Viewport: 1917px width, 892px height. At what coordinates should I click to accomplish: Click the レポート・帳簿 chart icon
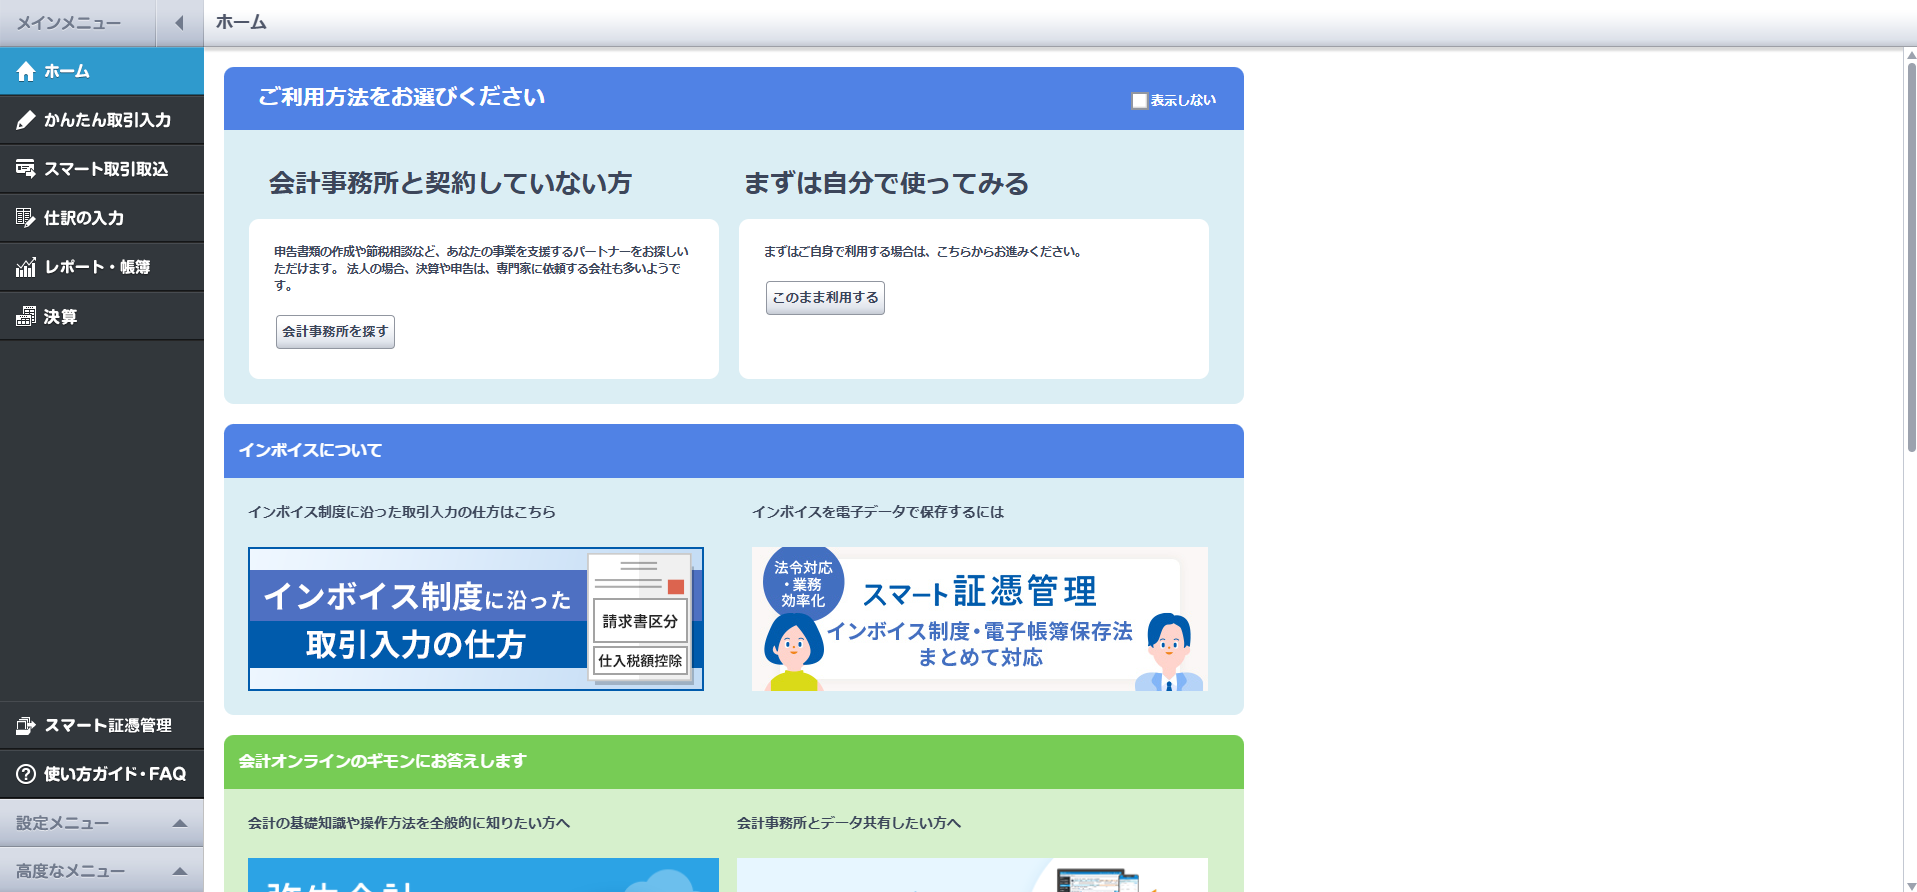point(26,267)
